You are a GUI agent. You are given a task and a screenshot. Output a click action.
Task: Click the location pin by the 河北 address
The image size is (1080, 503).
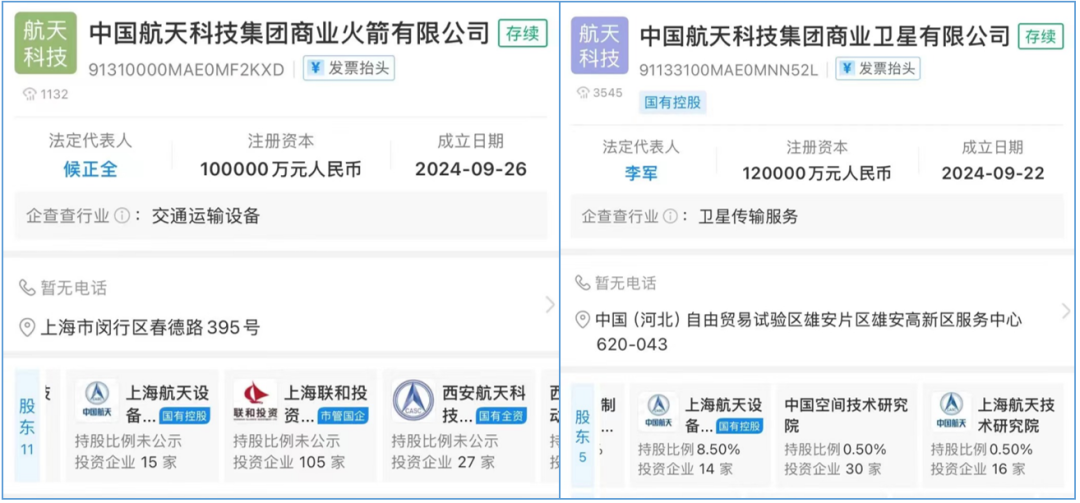[583, 320]
